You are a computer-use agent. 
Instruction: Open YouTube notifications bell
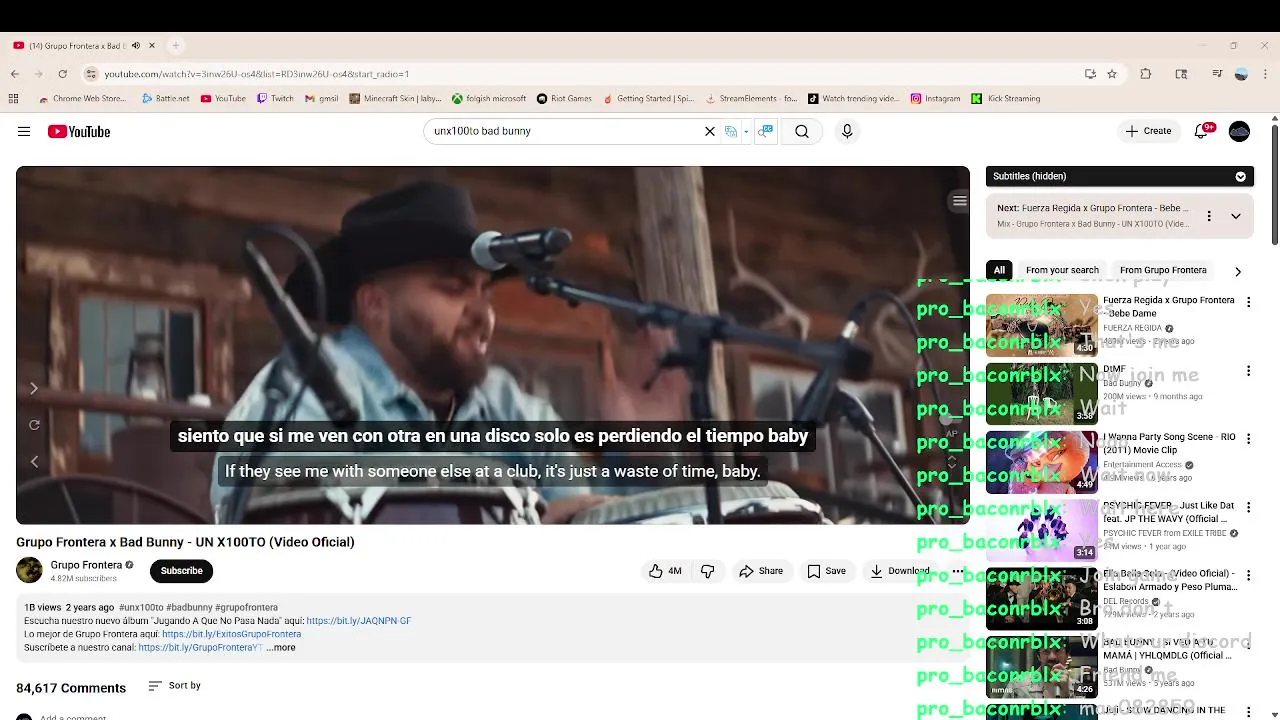[x=1203, y=131]
